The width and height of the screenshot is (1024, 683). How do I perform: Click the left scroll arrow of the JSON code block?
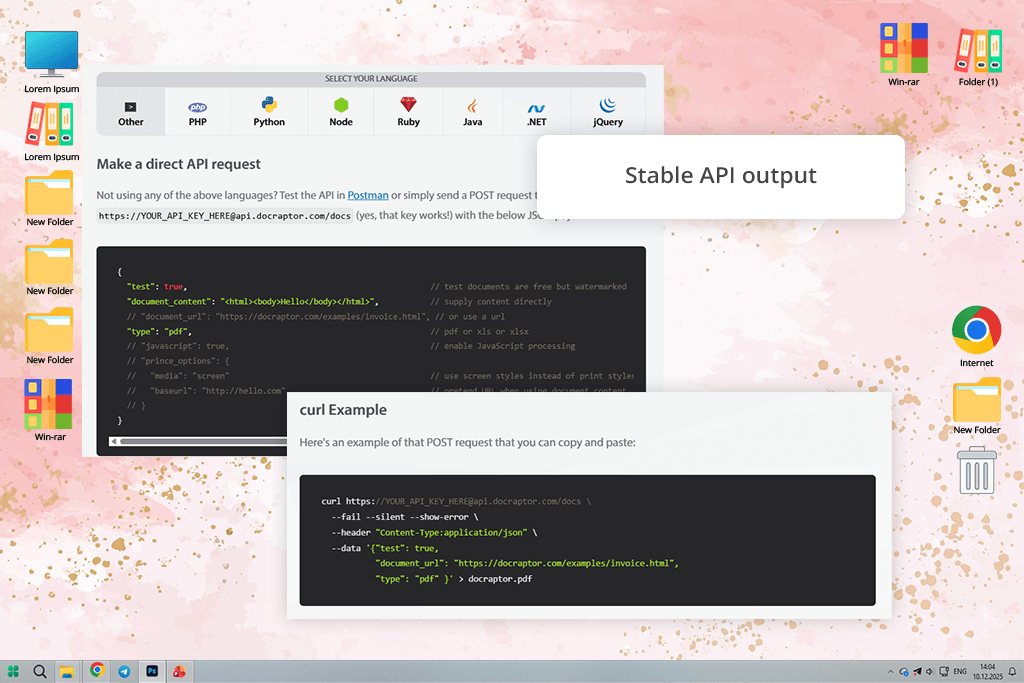tap(114, 442)
